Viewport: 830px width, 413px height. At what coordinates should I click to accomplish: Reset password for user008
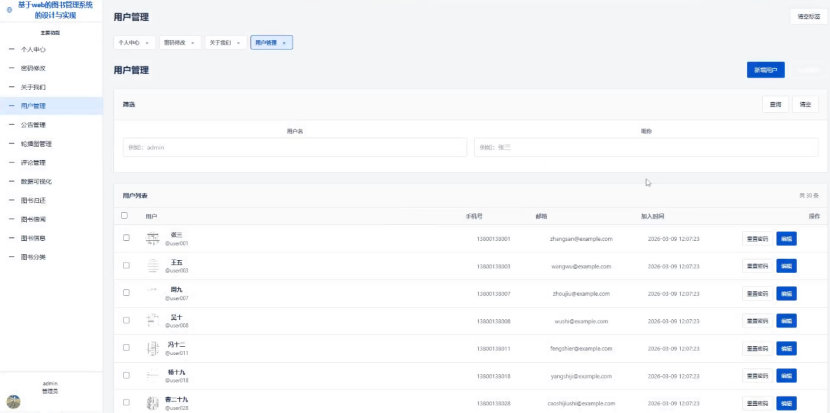click(x=757, y=321)
